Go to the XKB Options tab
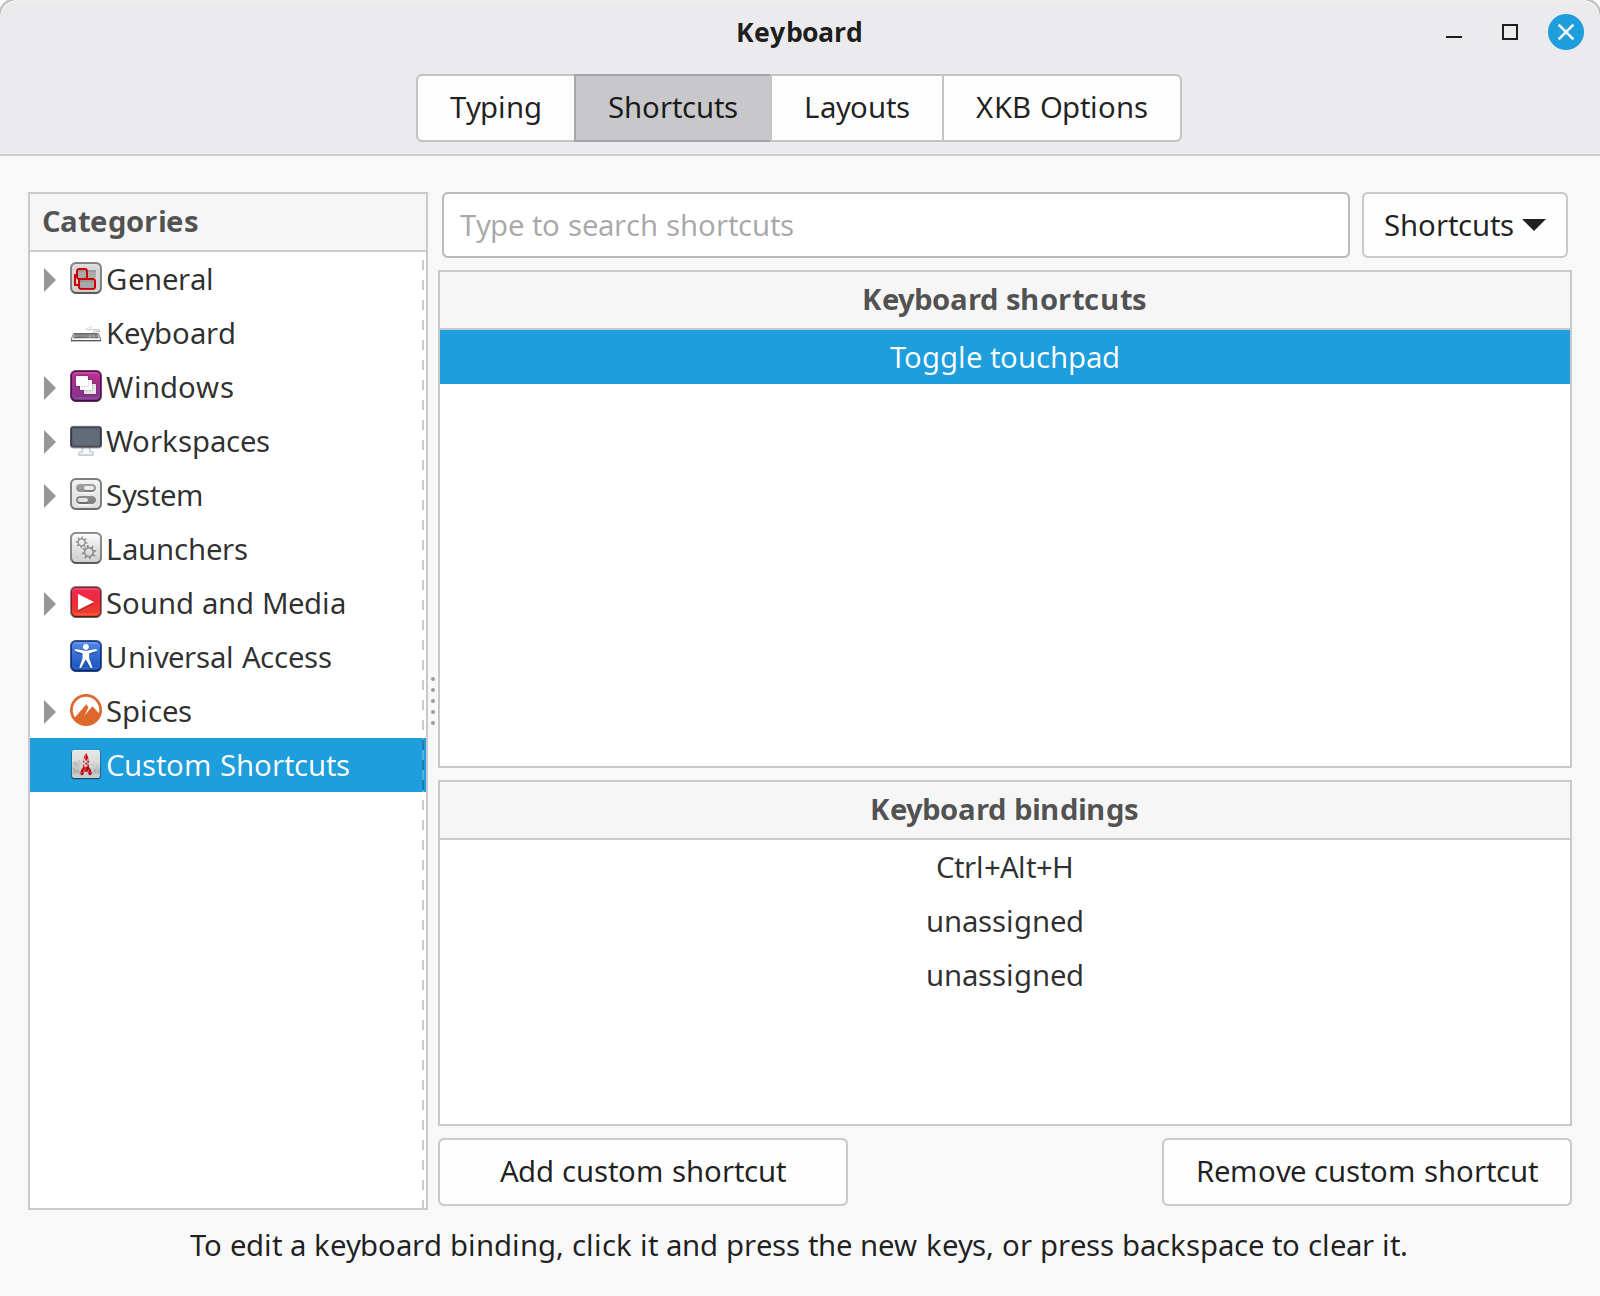This screenshot has width=1600, height=1296. click(1061, 108)
